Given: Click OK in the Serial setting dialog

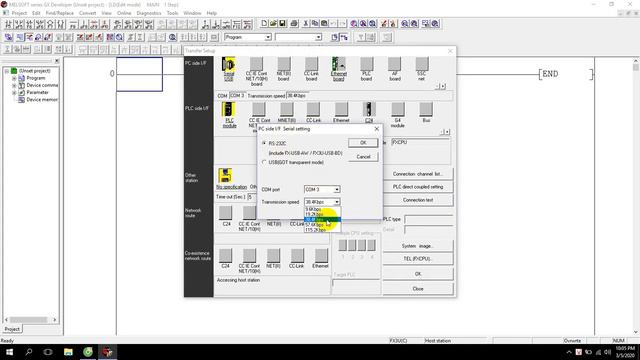Looking at the screenshot, I should point(363,142).
